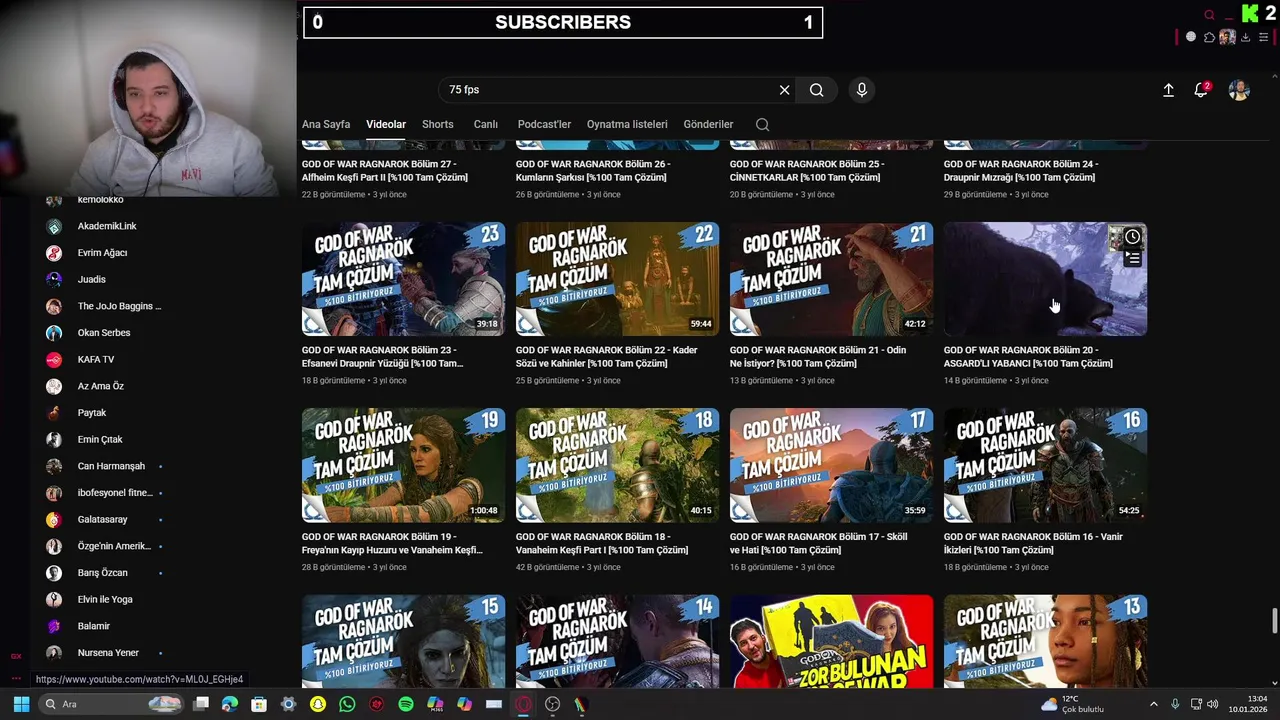
Task: Click the browser profile picture in toolbar
Action: pos(1227,37)
